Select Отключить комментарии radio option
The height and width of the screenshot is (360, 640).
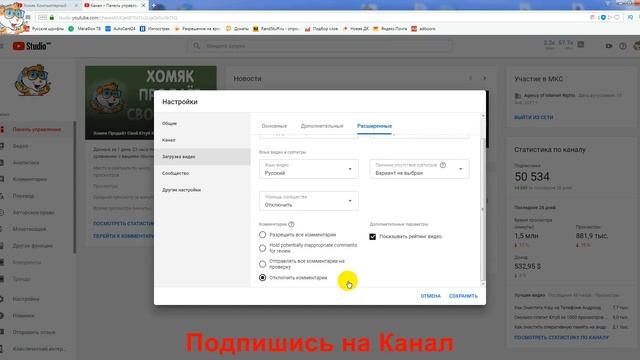pos(262,278)
